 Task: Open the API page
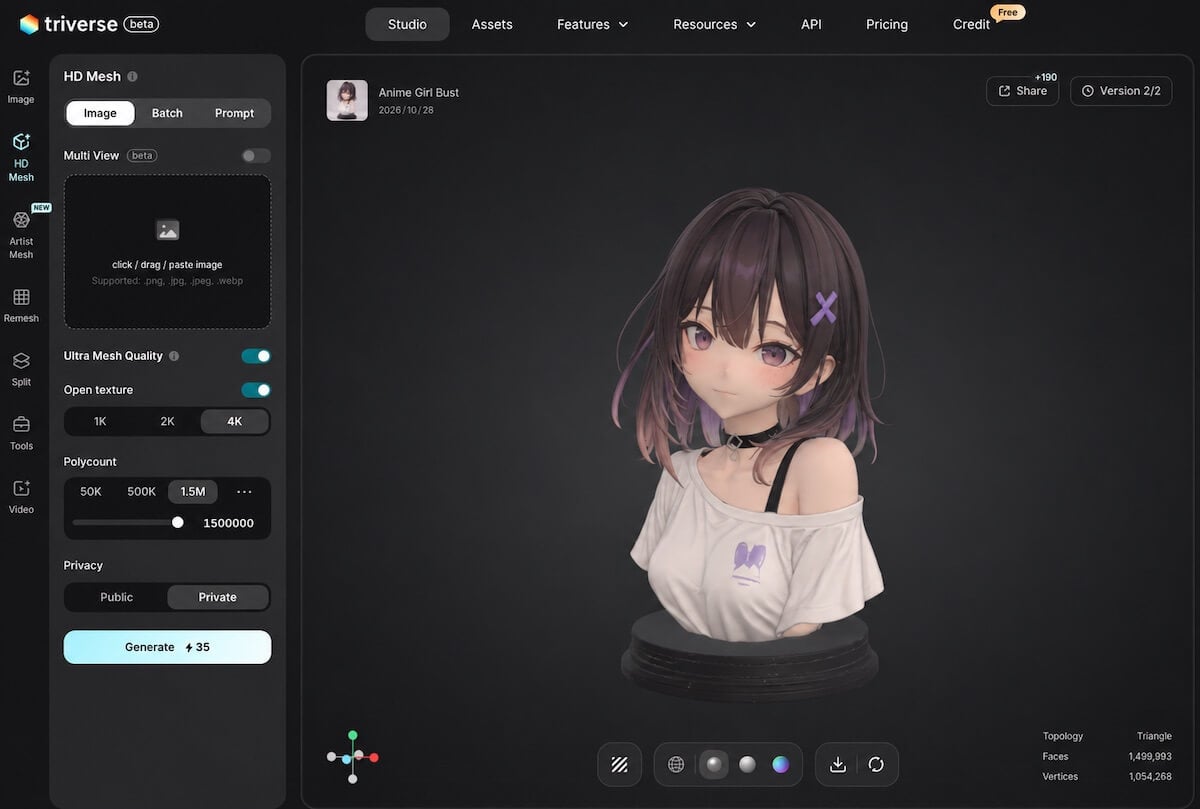811,24
